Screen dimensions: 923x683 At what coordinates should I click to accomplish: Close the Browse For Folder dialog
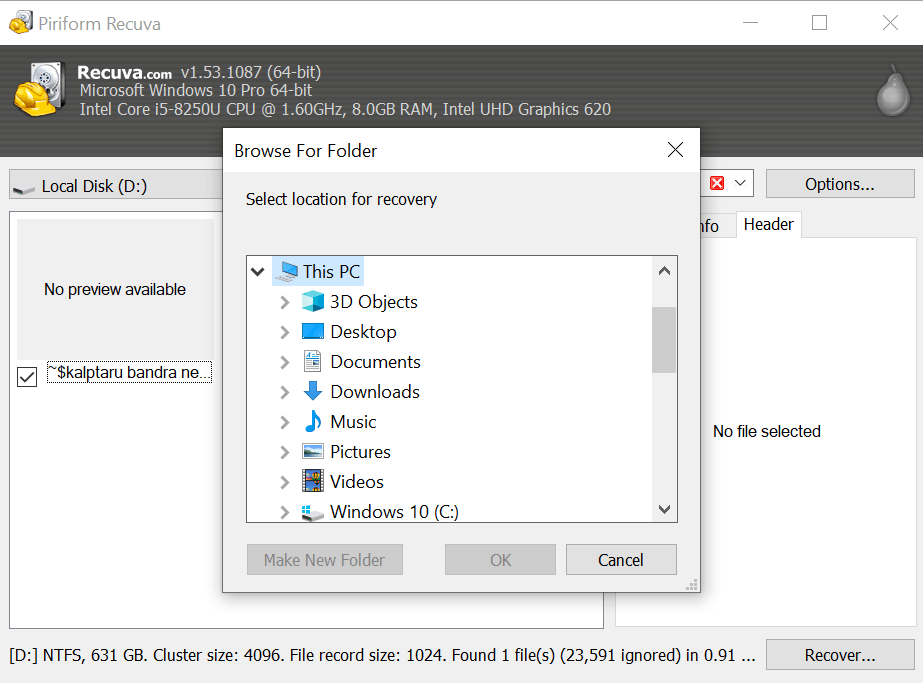click(675, 150)
